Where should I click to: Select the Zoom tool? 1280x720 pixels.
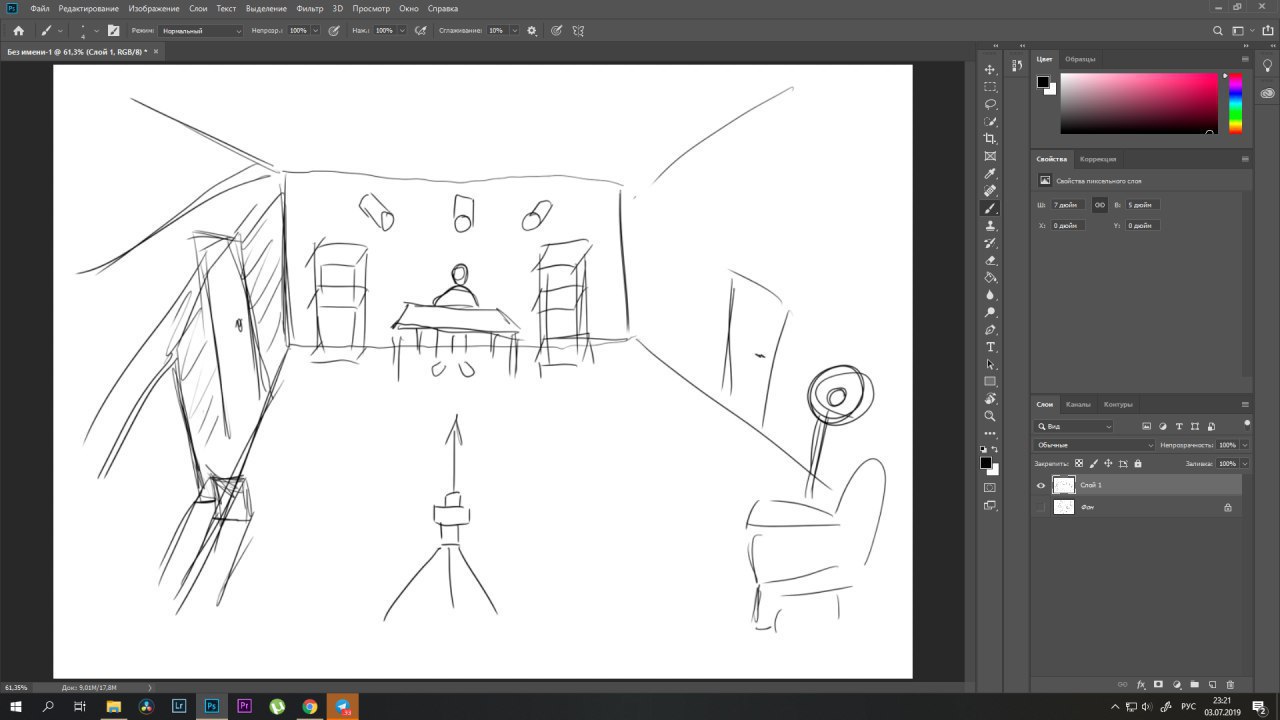coord(990,416)
